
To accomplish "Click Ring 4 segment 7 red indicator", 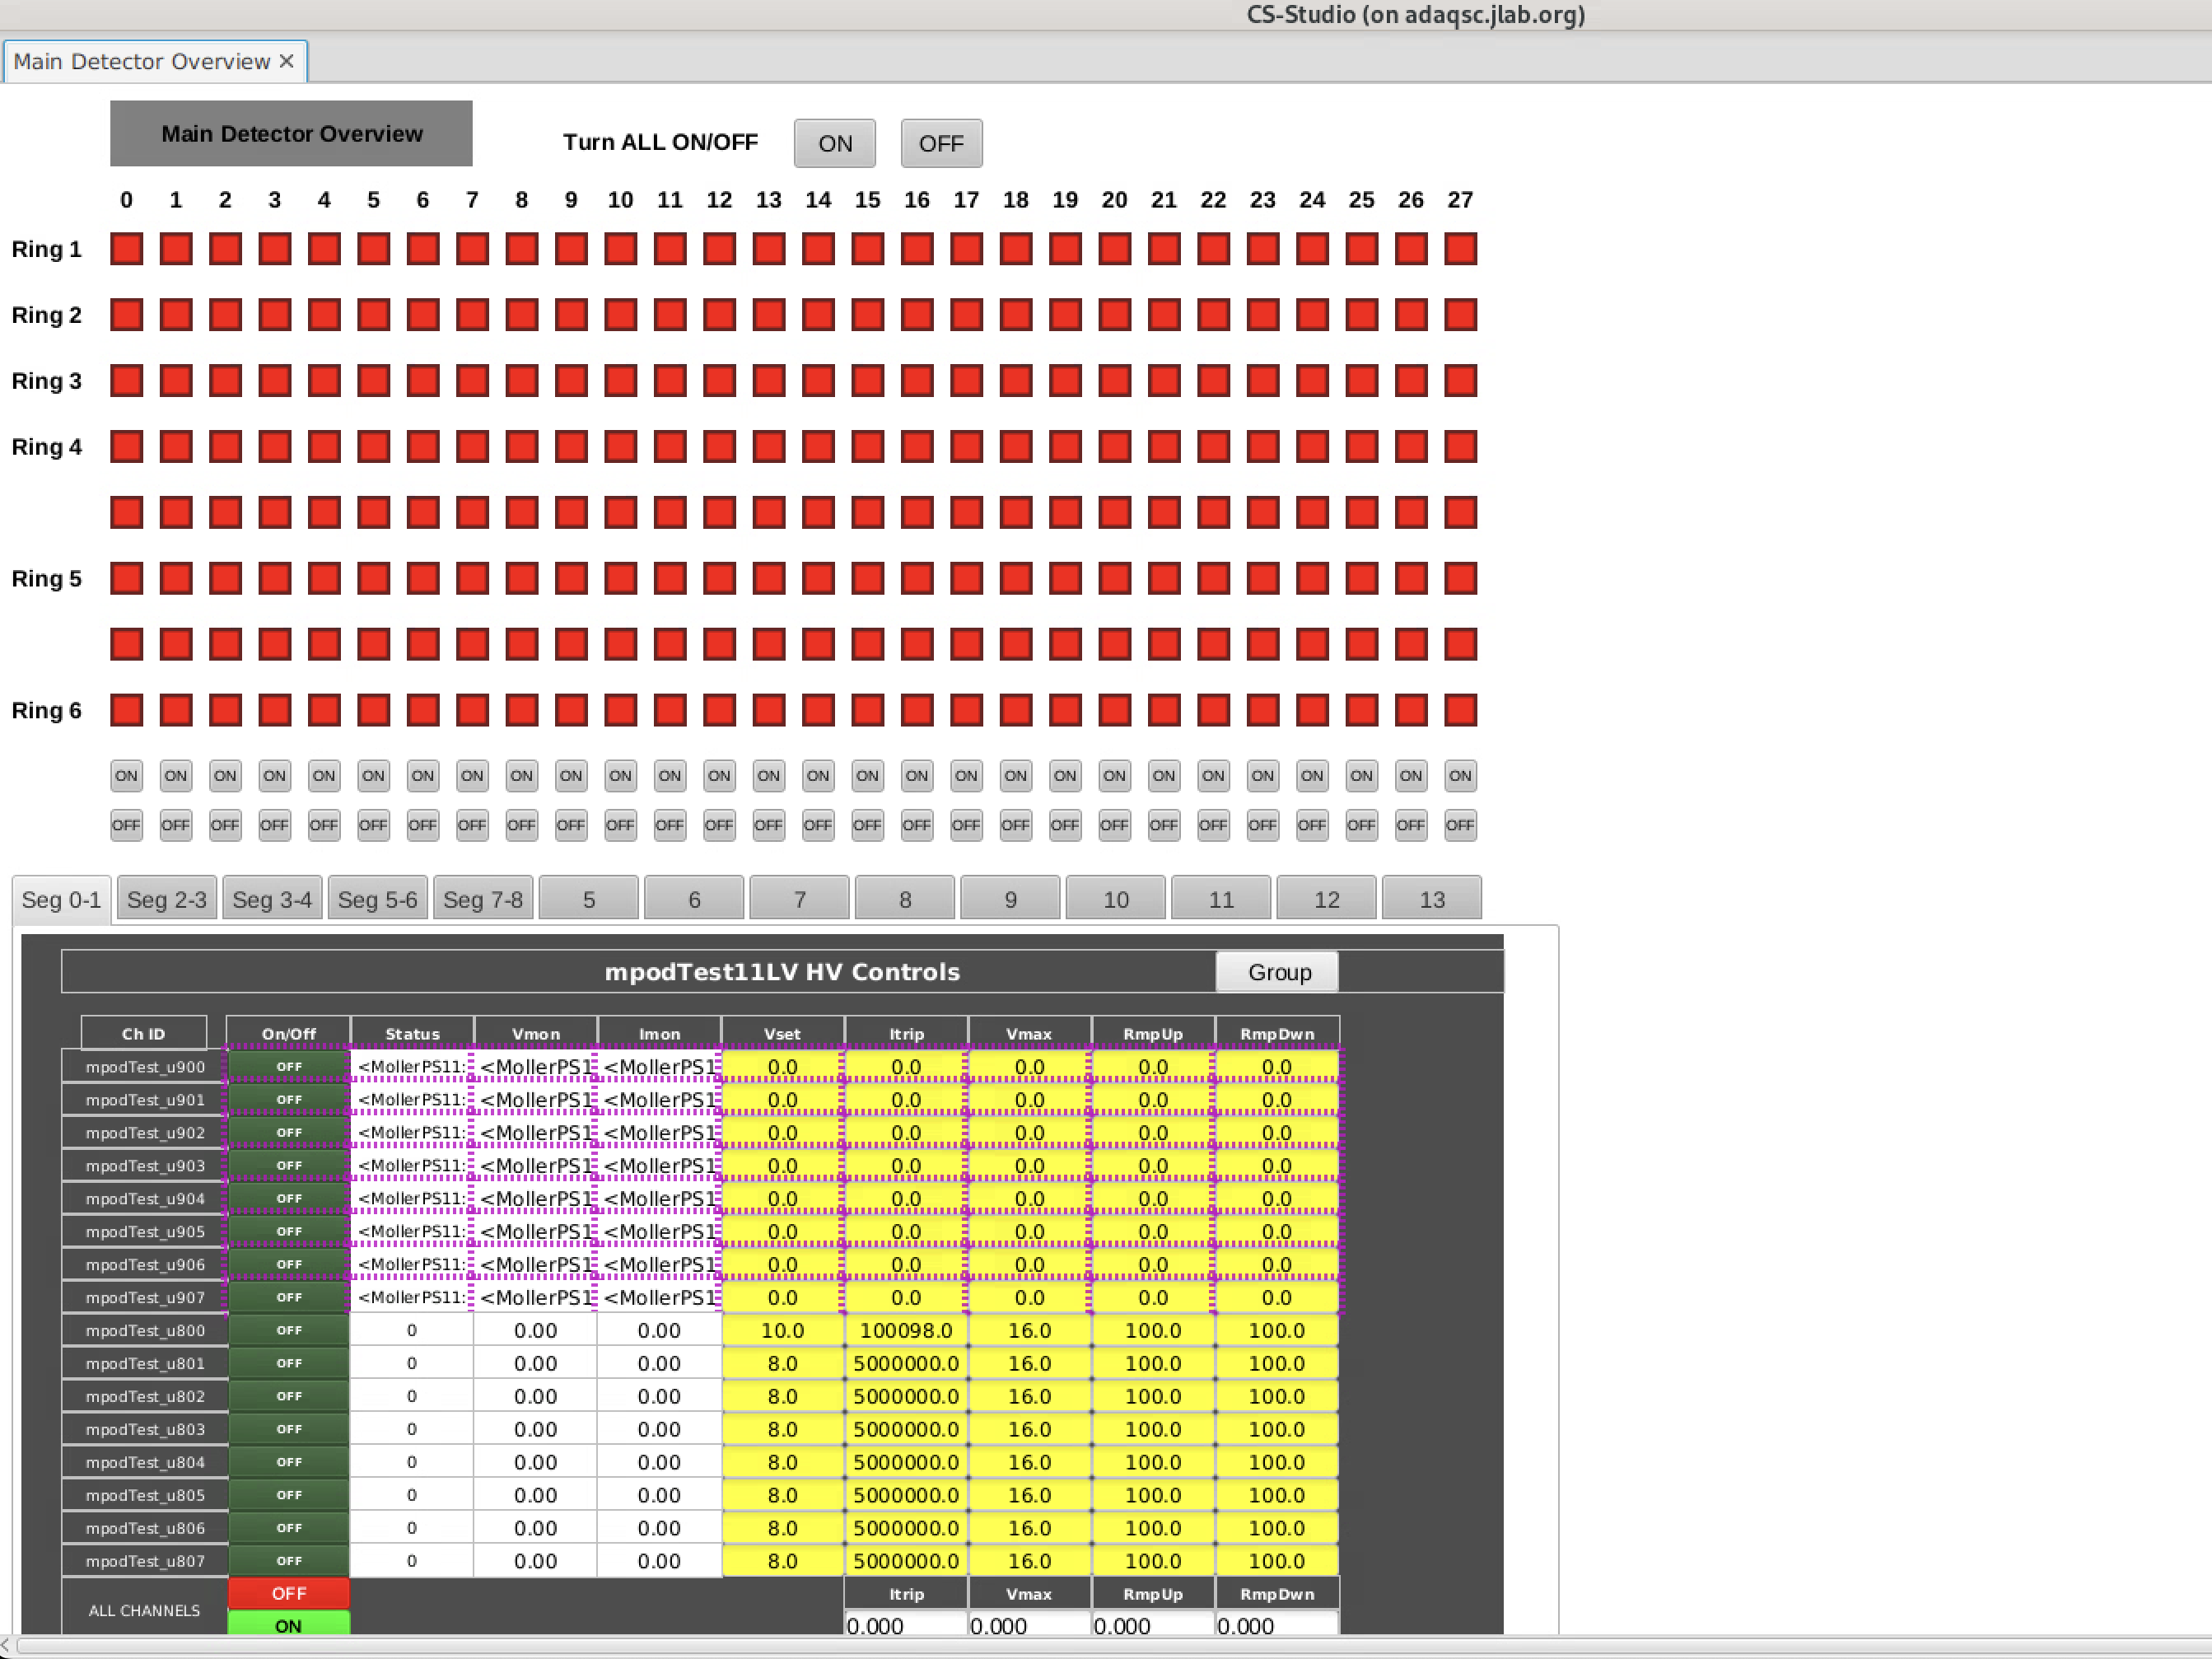I will 472,447.
